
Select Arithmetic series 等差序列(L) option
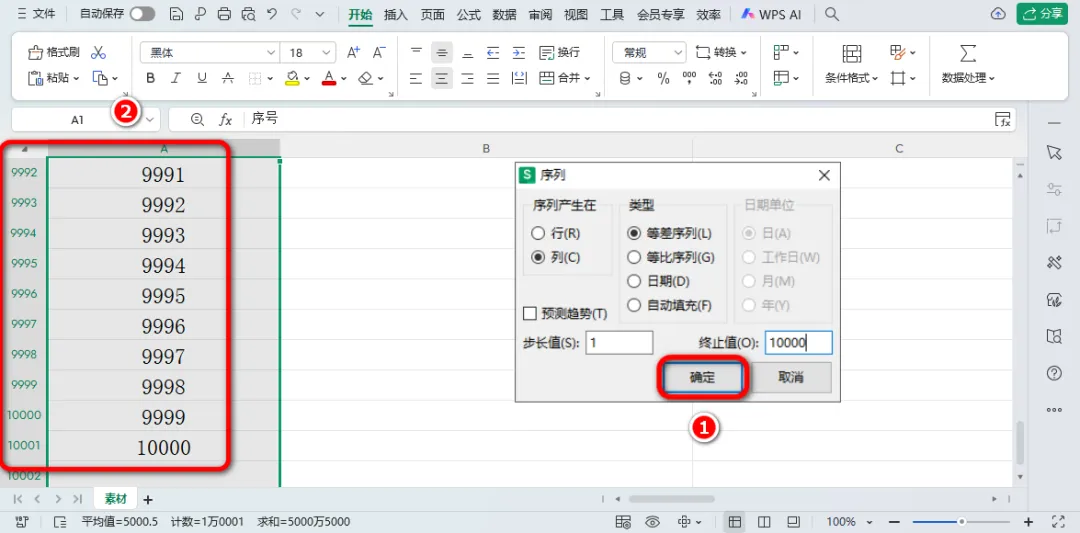pyautogui.click(x=634, y=233)
